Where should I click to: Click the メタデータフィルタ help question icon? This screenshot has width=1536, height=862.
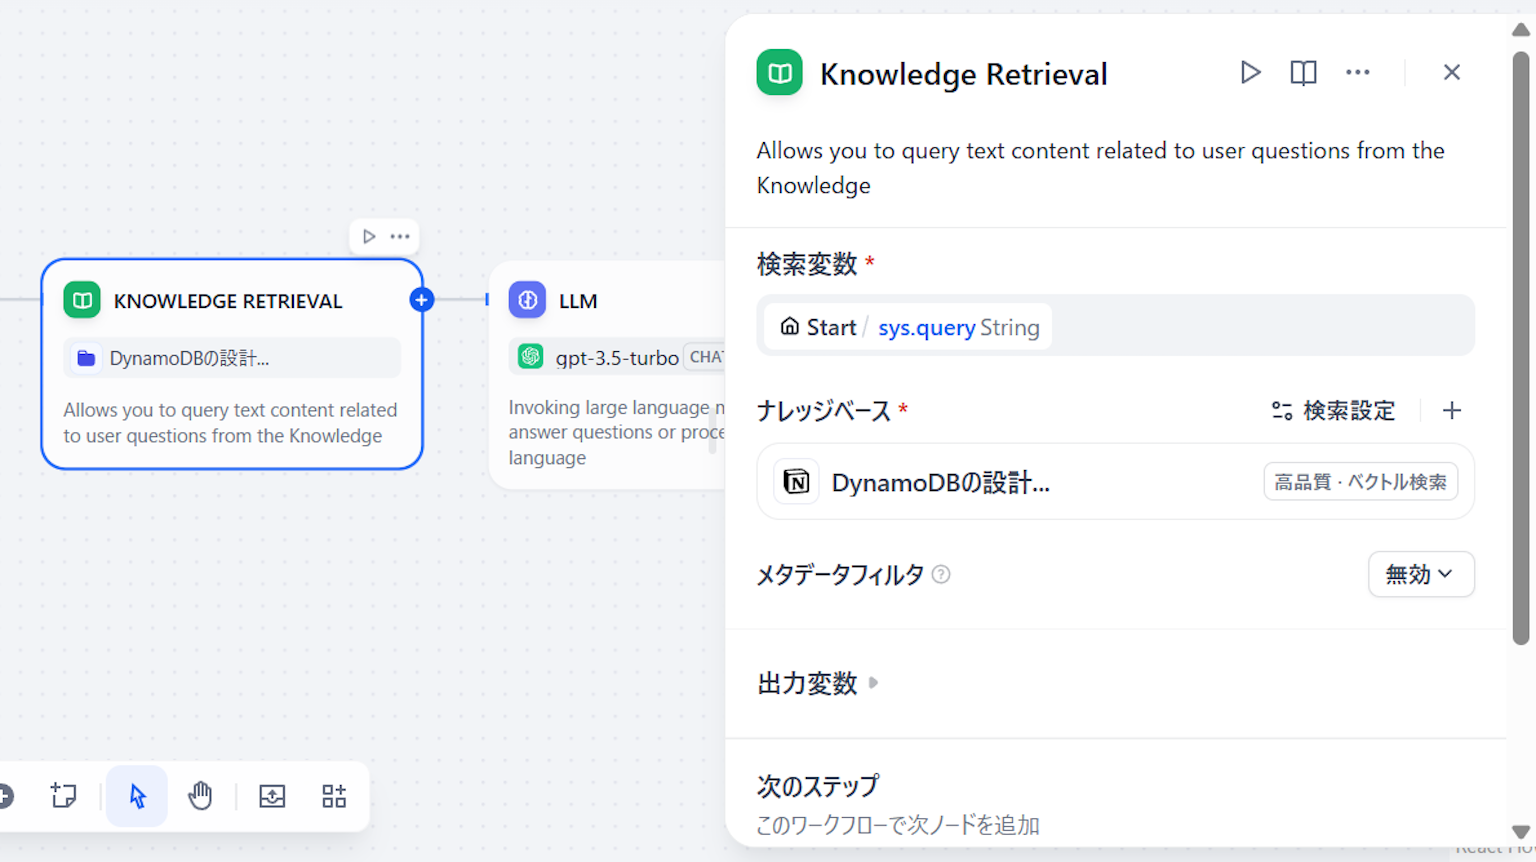coord(941,574)
